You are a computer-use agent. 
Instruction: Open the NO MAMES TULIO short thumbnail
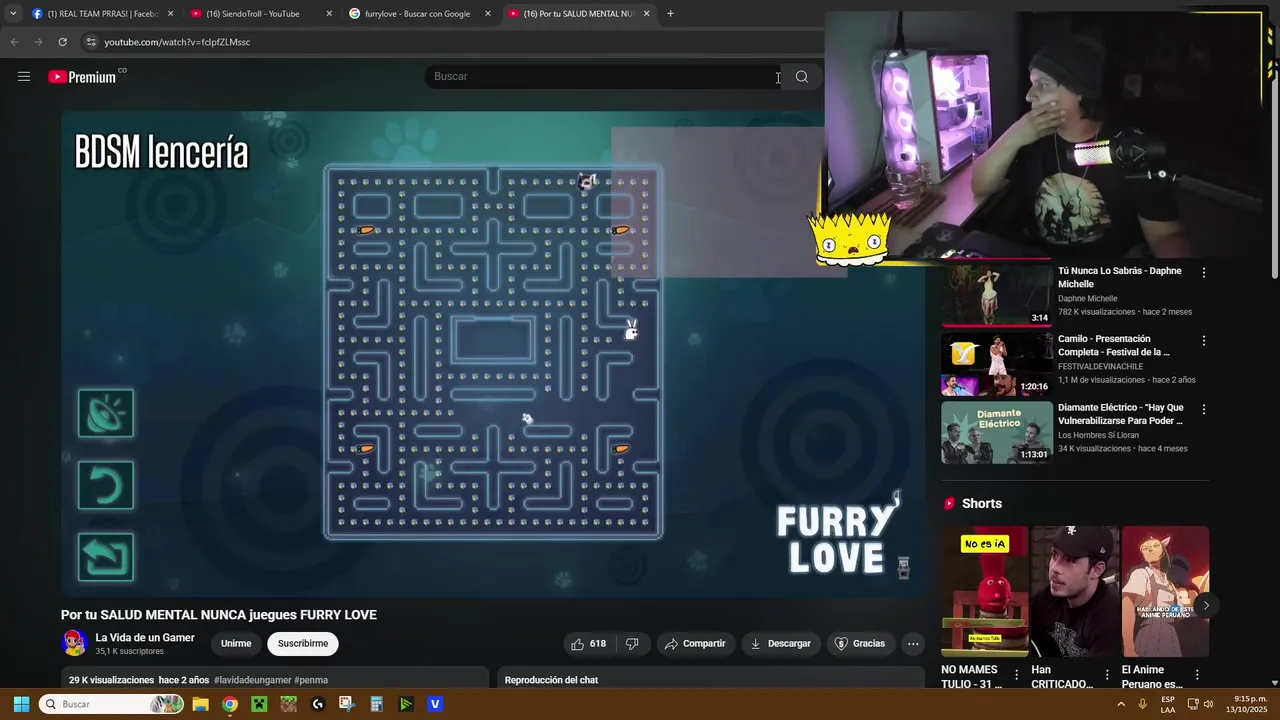(x=984, y=591)
